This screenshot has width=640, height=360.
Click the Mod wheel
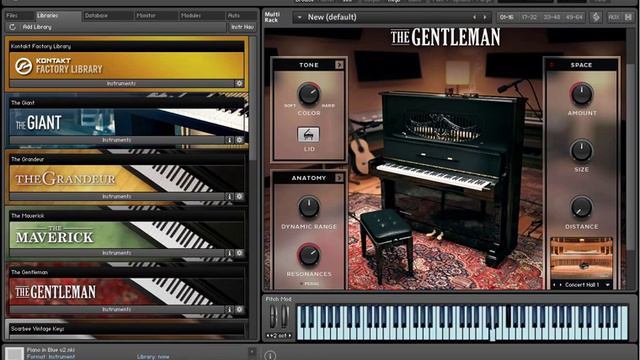(285, 317)
